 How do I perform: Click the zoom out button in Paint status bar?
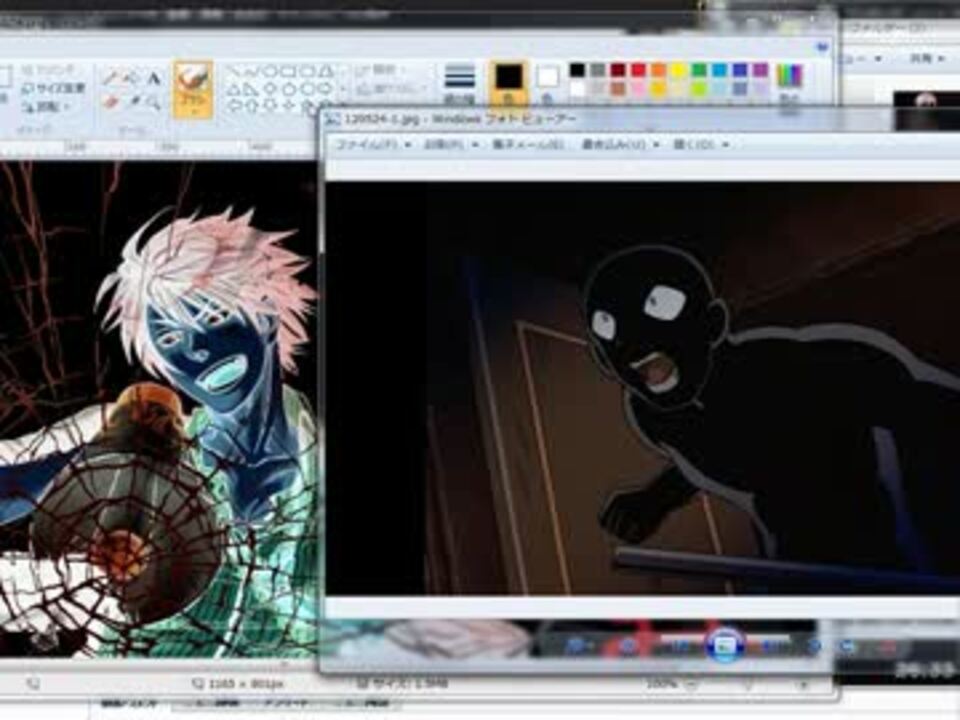coord(691,684)
